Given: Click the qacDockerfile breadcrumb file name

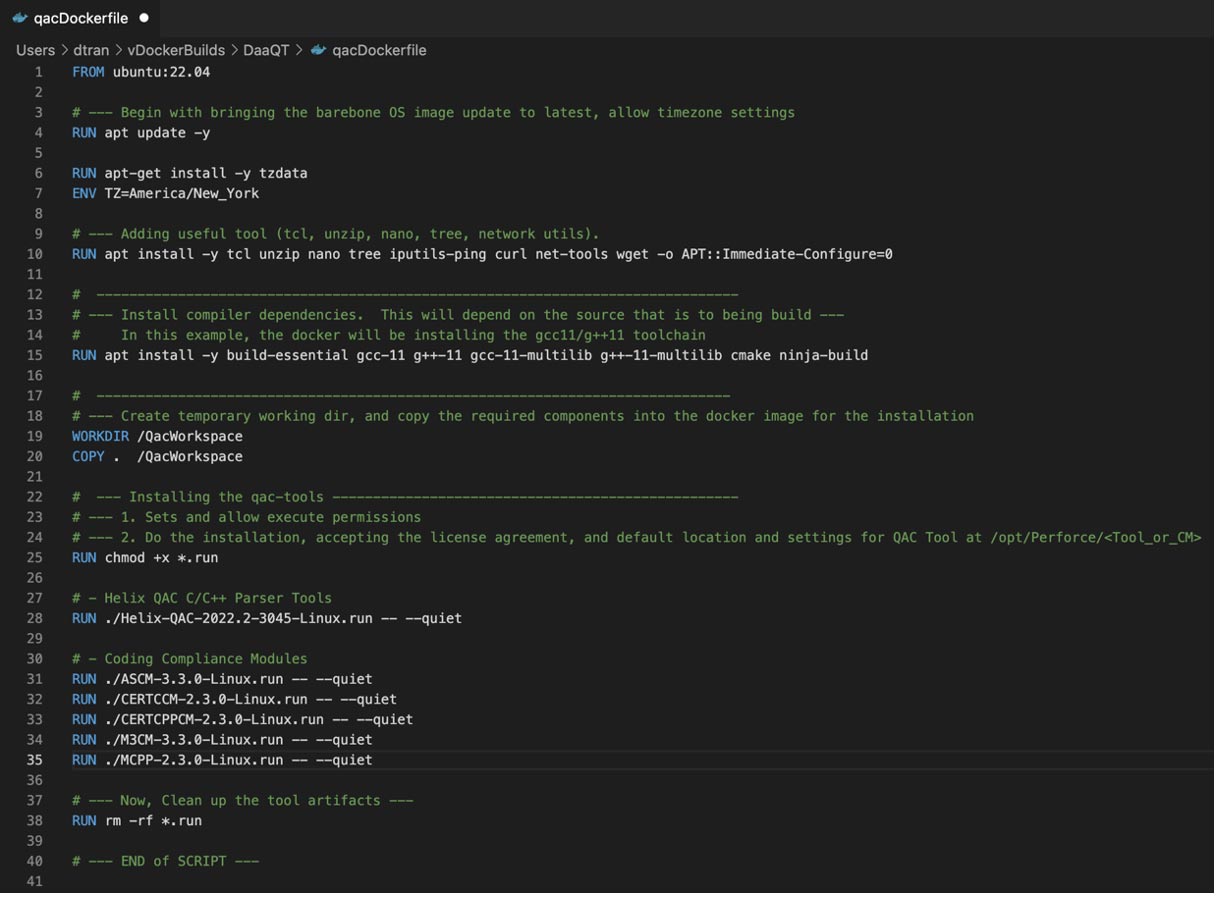Looking at the screenshot, I should click(379, 50).
